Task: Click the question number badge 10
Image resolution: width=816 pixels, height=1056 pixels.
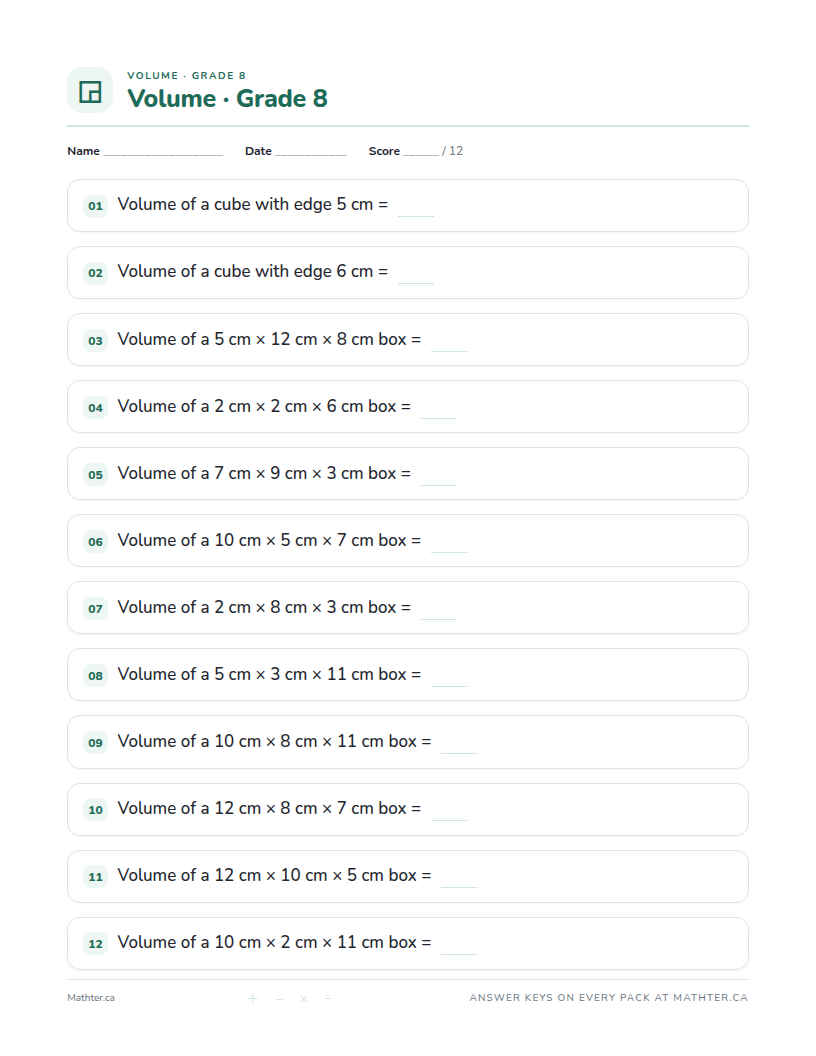Action: (96, 810)
